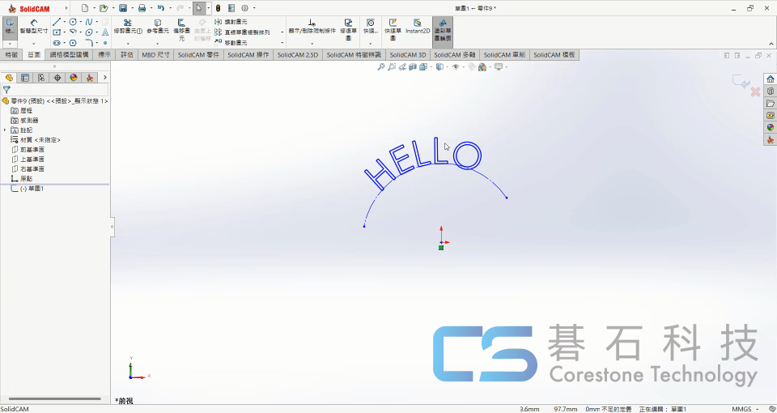Click the Save icon in the title toolbar
Viewport: 777px width, 413px height.
123,8
